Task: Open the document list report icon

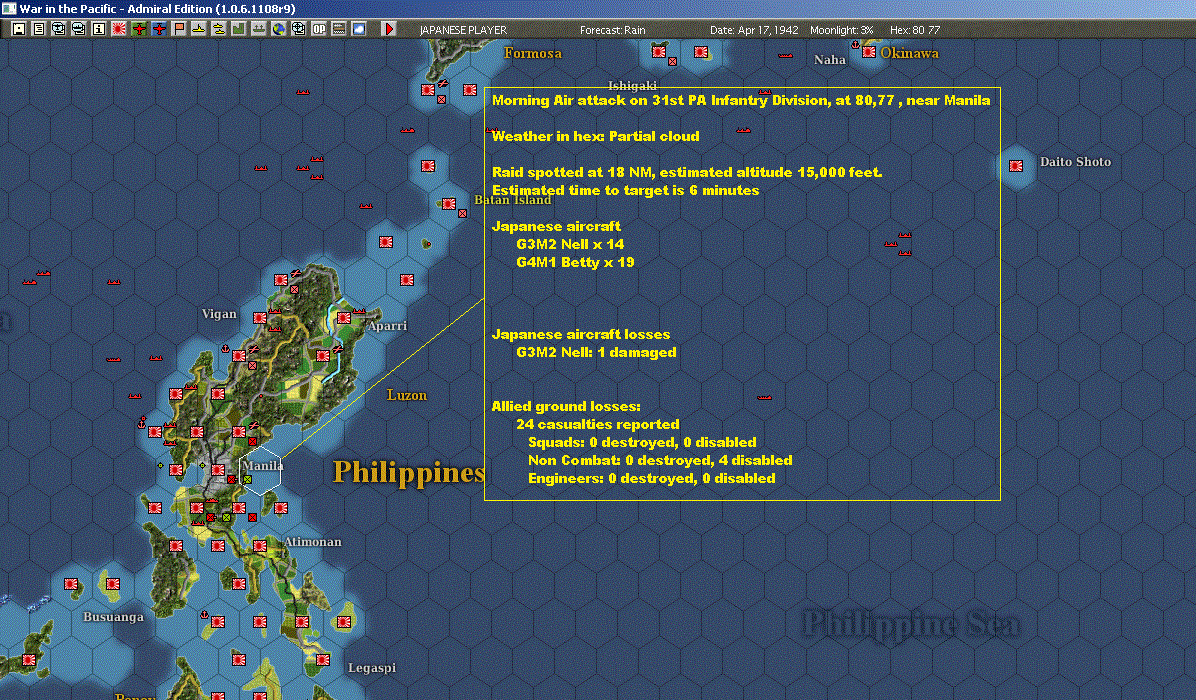Action: tap(39, 29)
